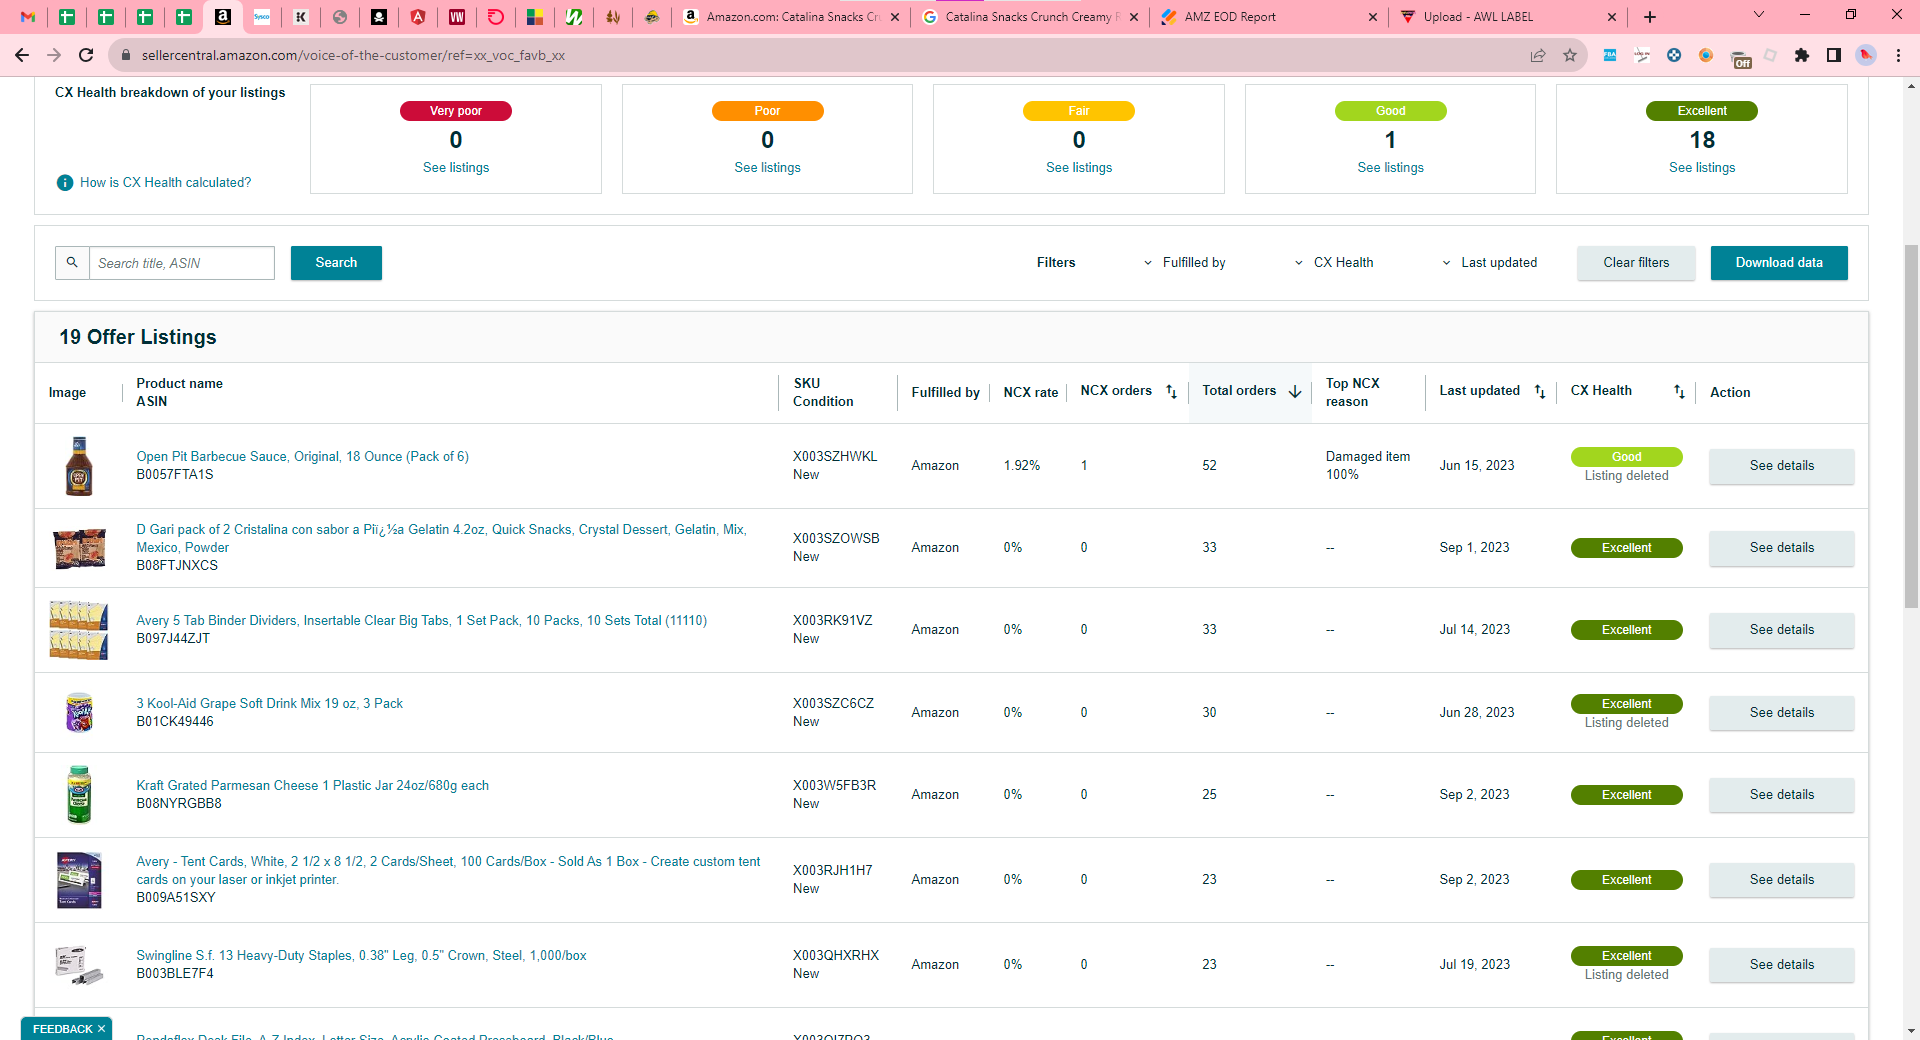Open the extension showing Off badge

[x=1740, y=57]
